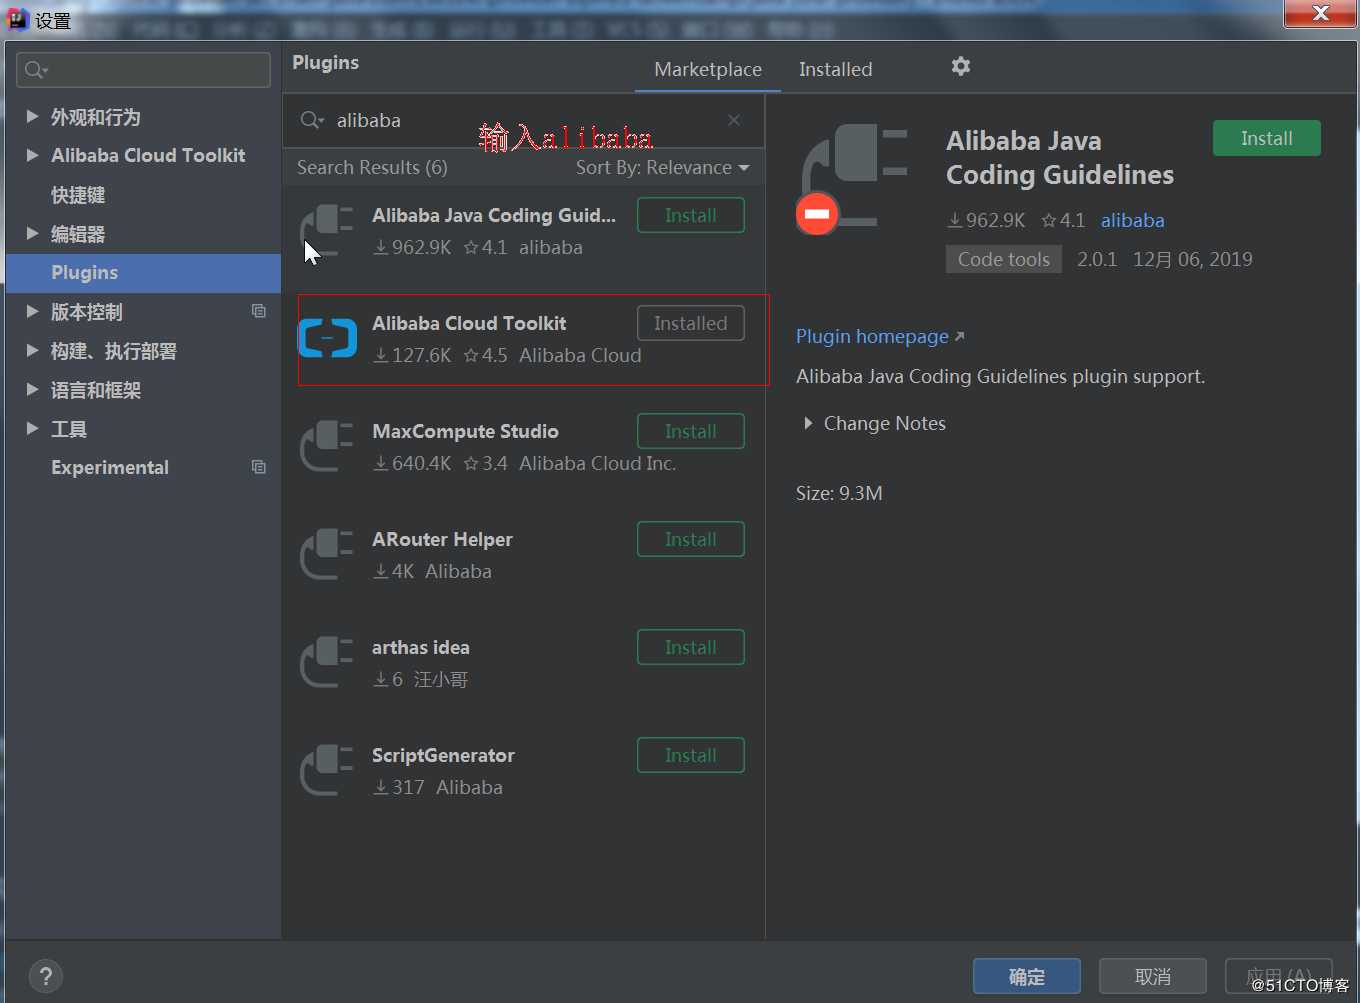The height and width of the screenshot is (1003, 1360).
Task: Expand Change Notes section
Action: (808, 423)
